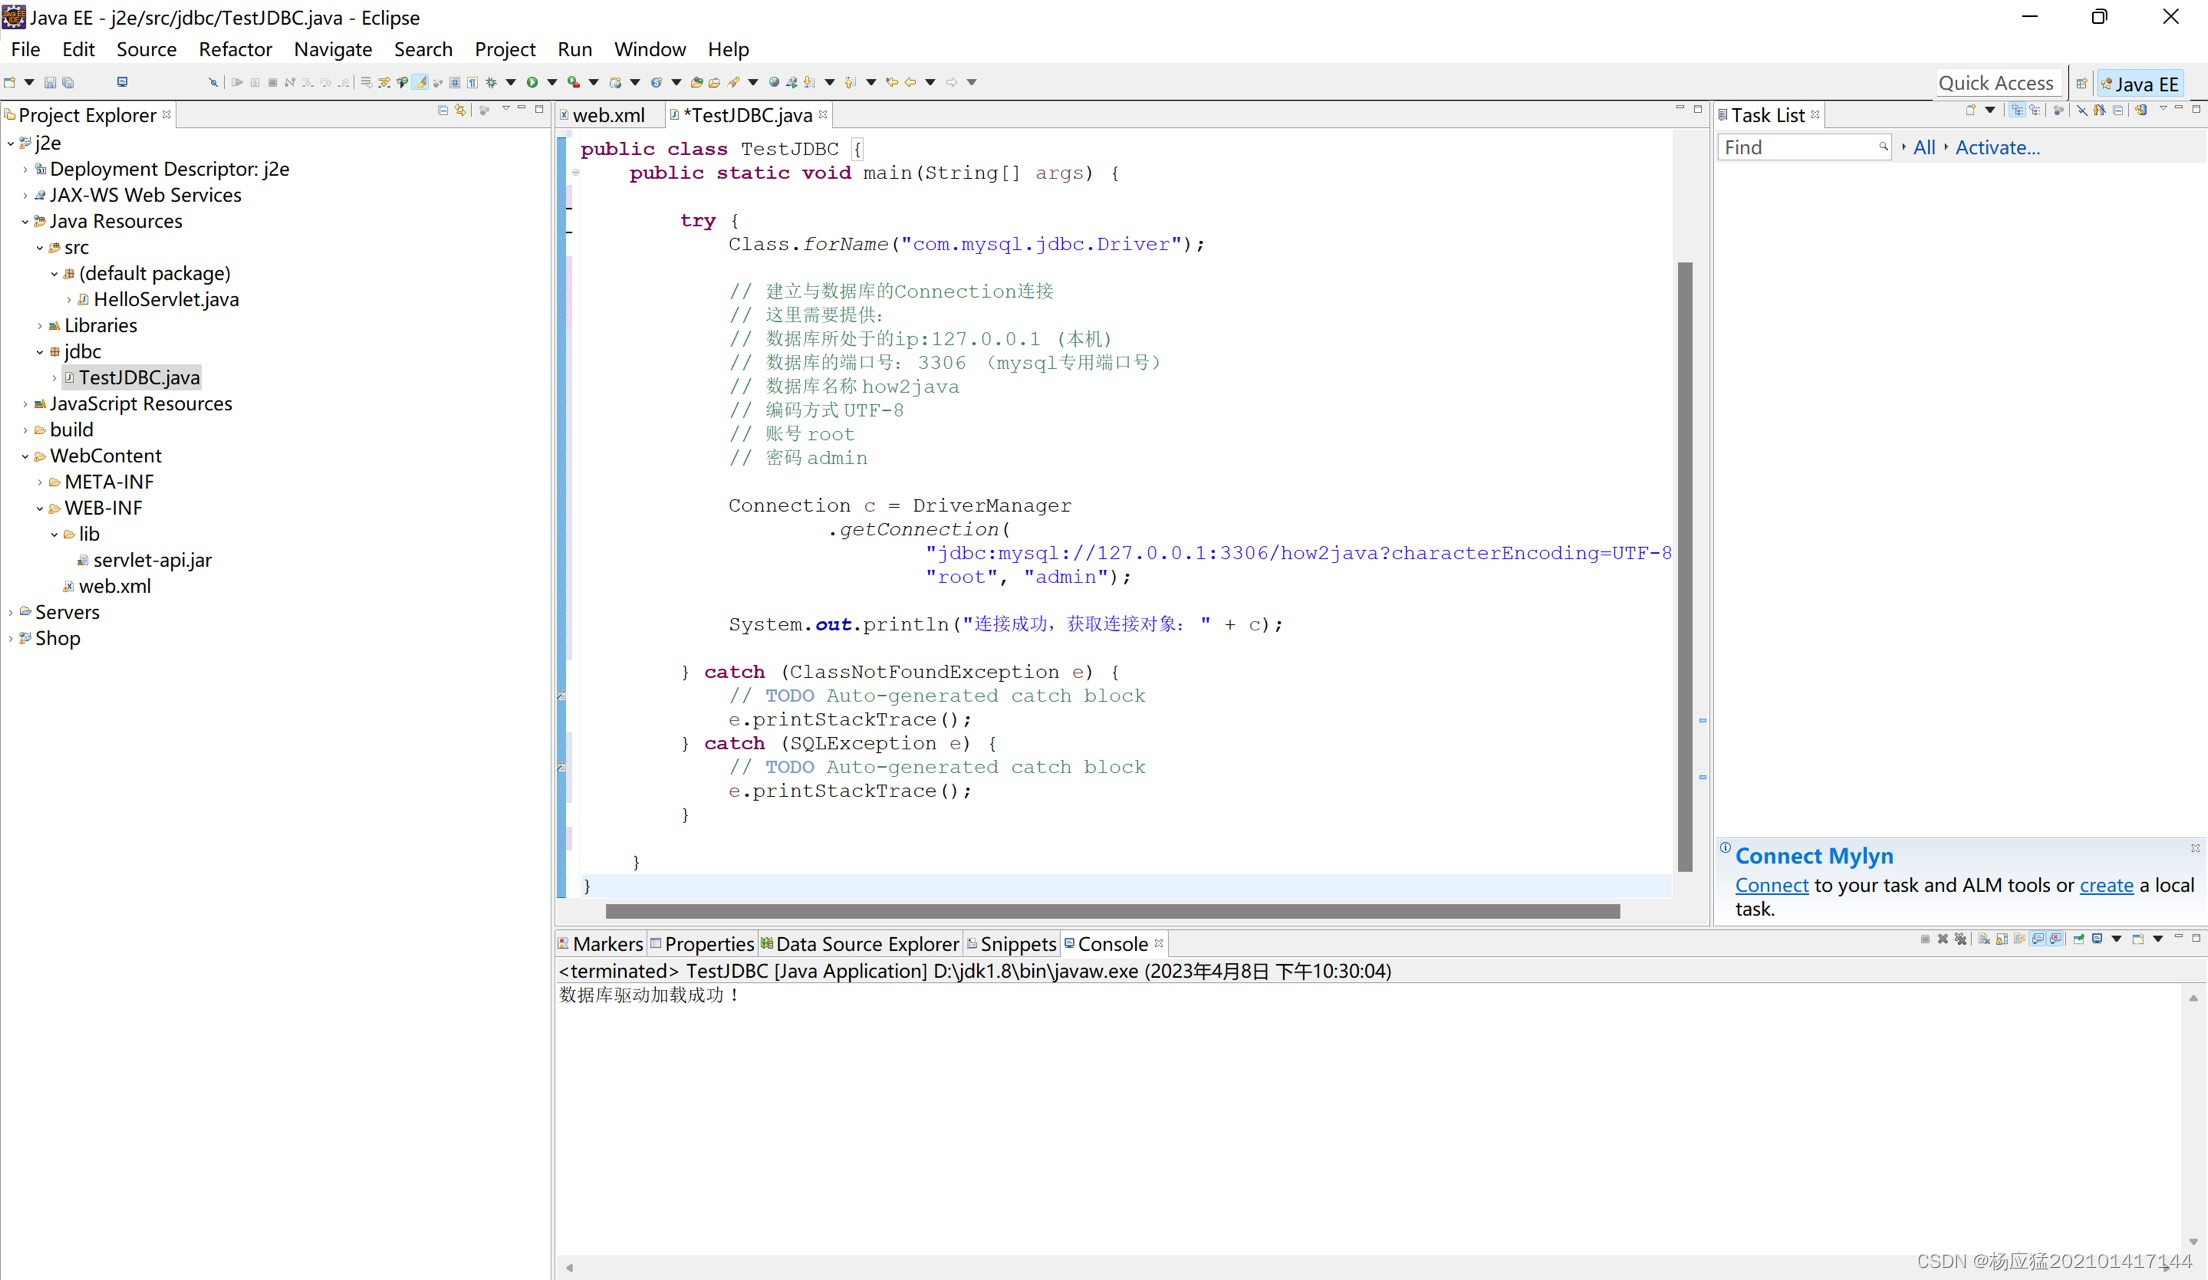Select TestJDBC.java in Project Explorer
The image size is (2208, 1280).
(x=139, y=377)
